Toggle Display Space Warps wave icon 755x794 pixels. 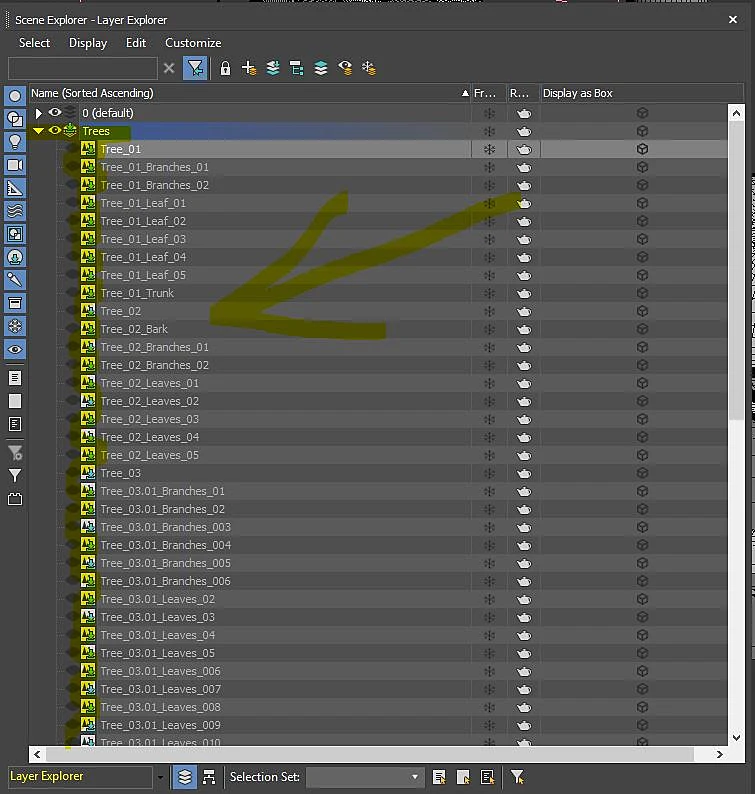(x=15, y=211)
